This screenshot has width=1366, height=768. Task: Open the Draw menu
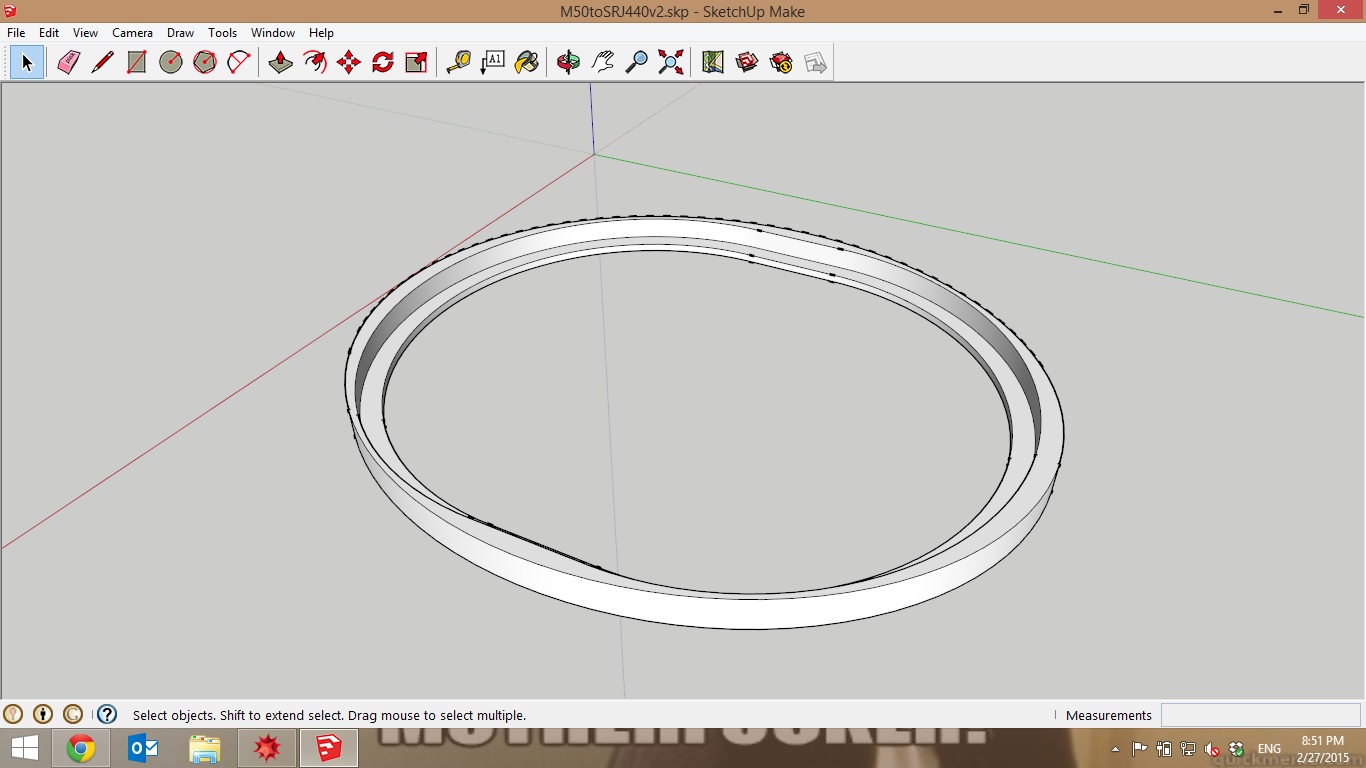pos(180,33)
